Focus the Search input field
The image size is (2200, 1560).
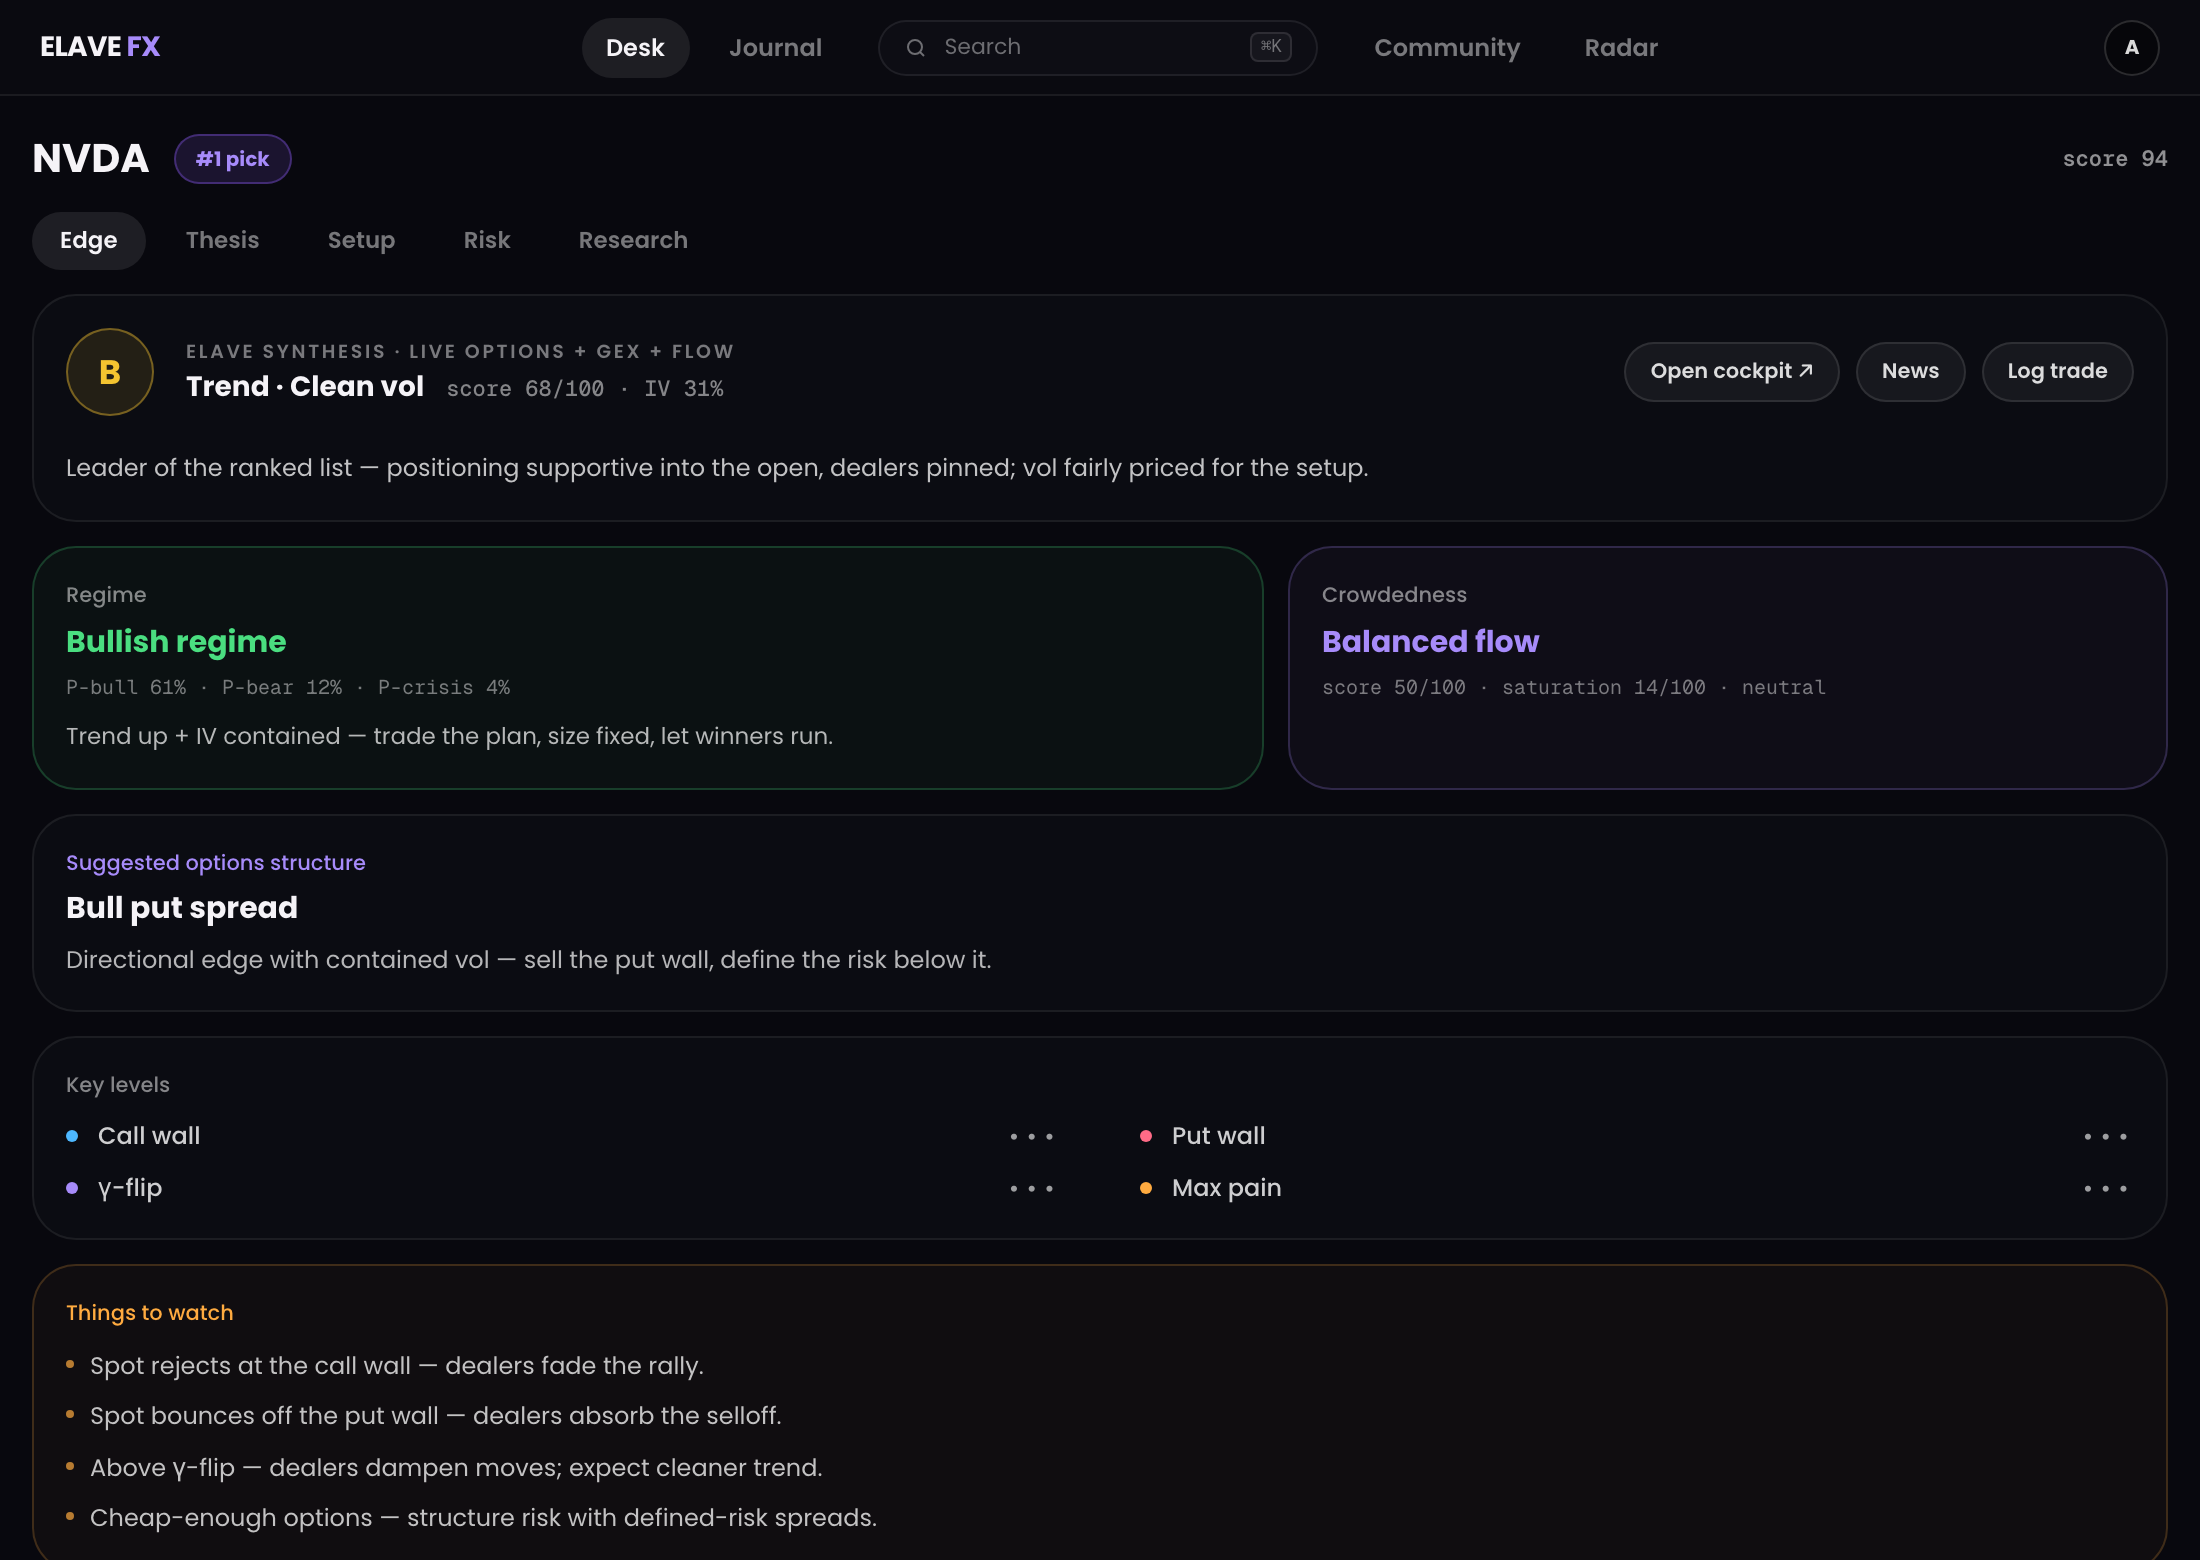pyautogui.click(x=1097, y=47)
